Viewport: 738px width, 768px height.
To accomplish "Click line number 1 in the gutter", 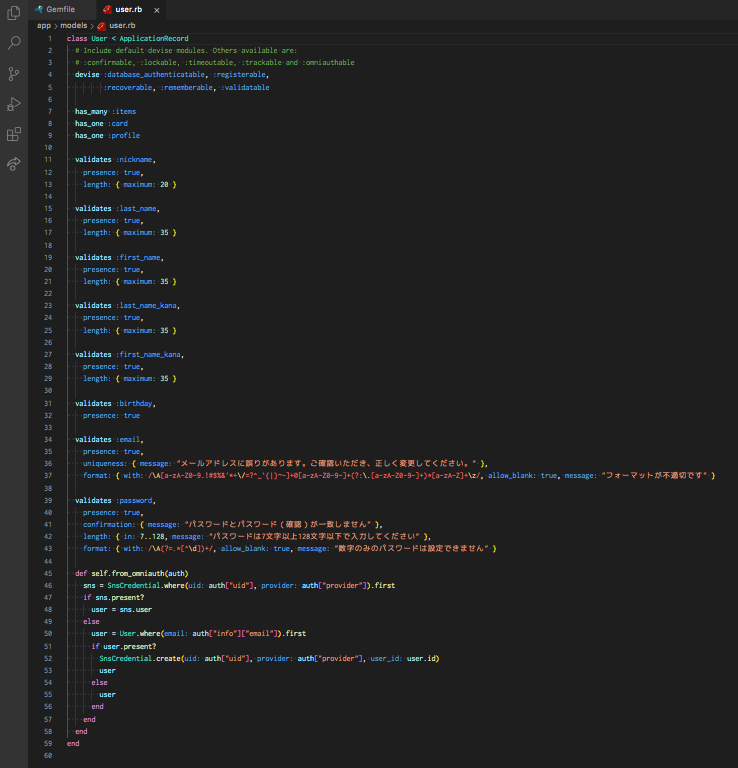I will (49, 38).
